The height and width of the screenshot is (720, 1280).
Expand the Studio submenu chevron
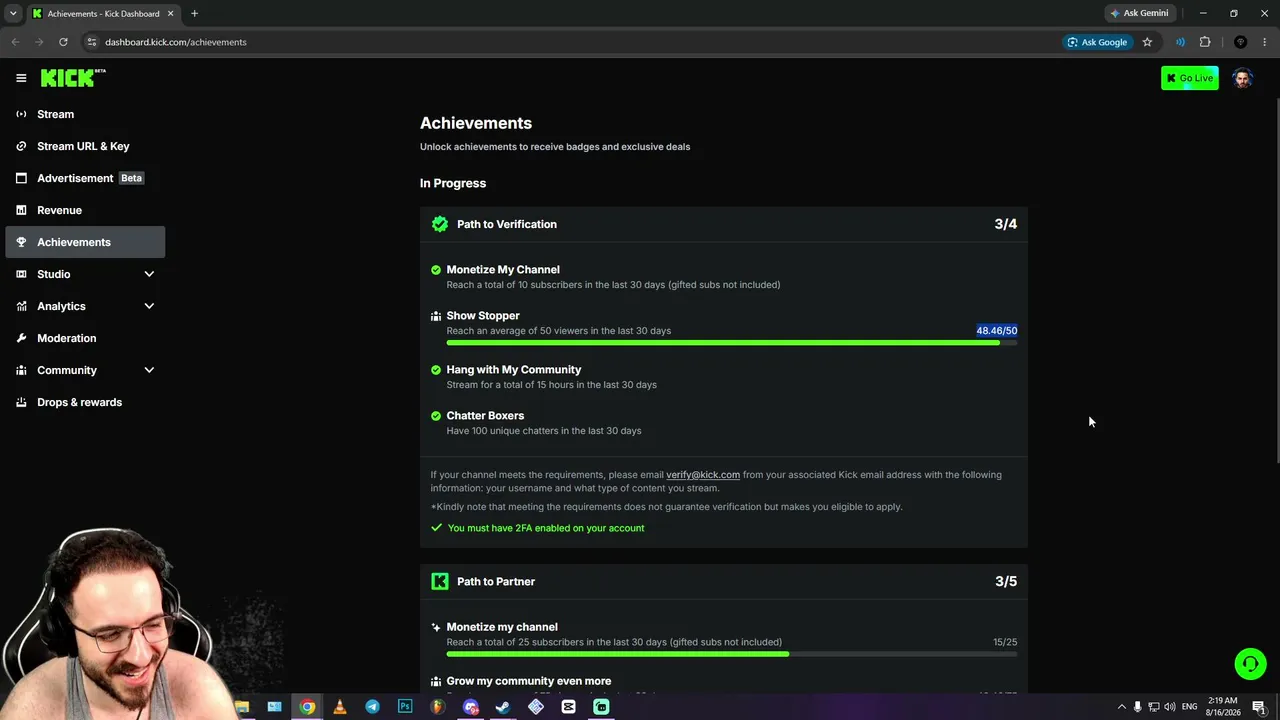[x=149, y=274]
